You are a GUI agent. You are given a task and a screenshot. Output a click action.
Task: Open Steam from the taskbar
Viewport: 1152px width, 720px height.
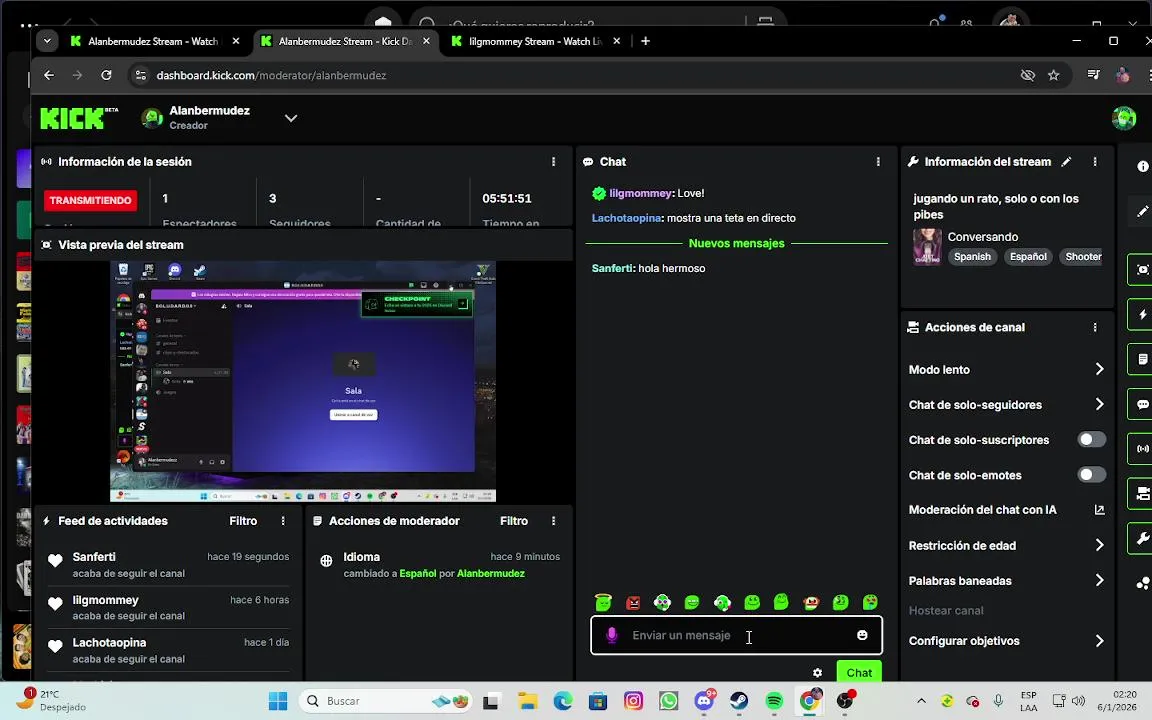click(x=739, y=701)
